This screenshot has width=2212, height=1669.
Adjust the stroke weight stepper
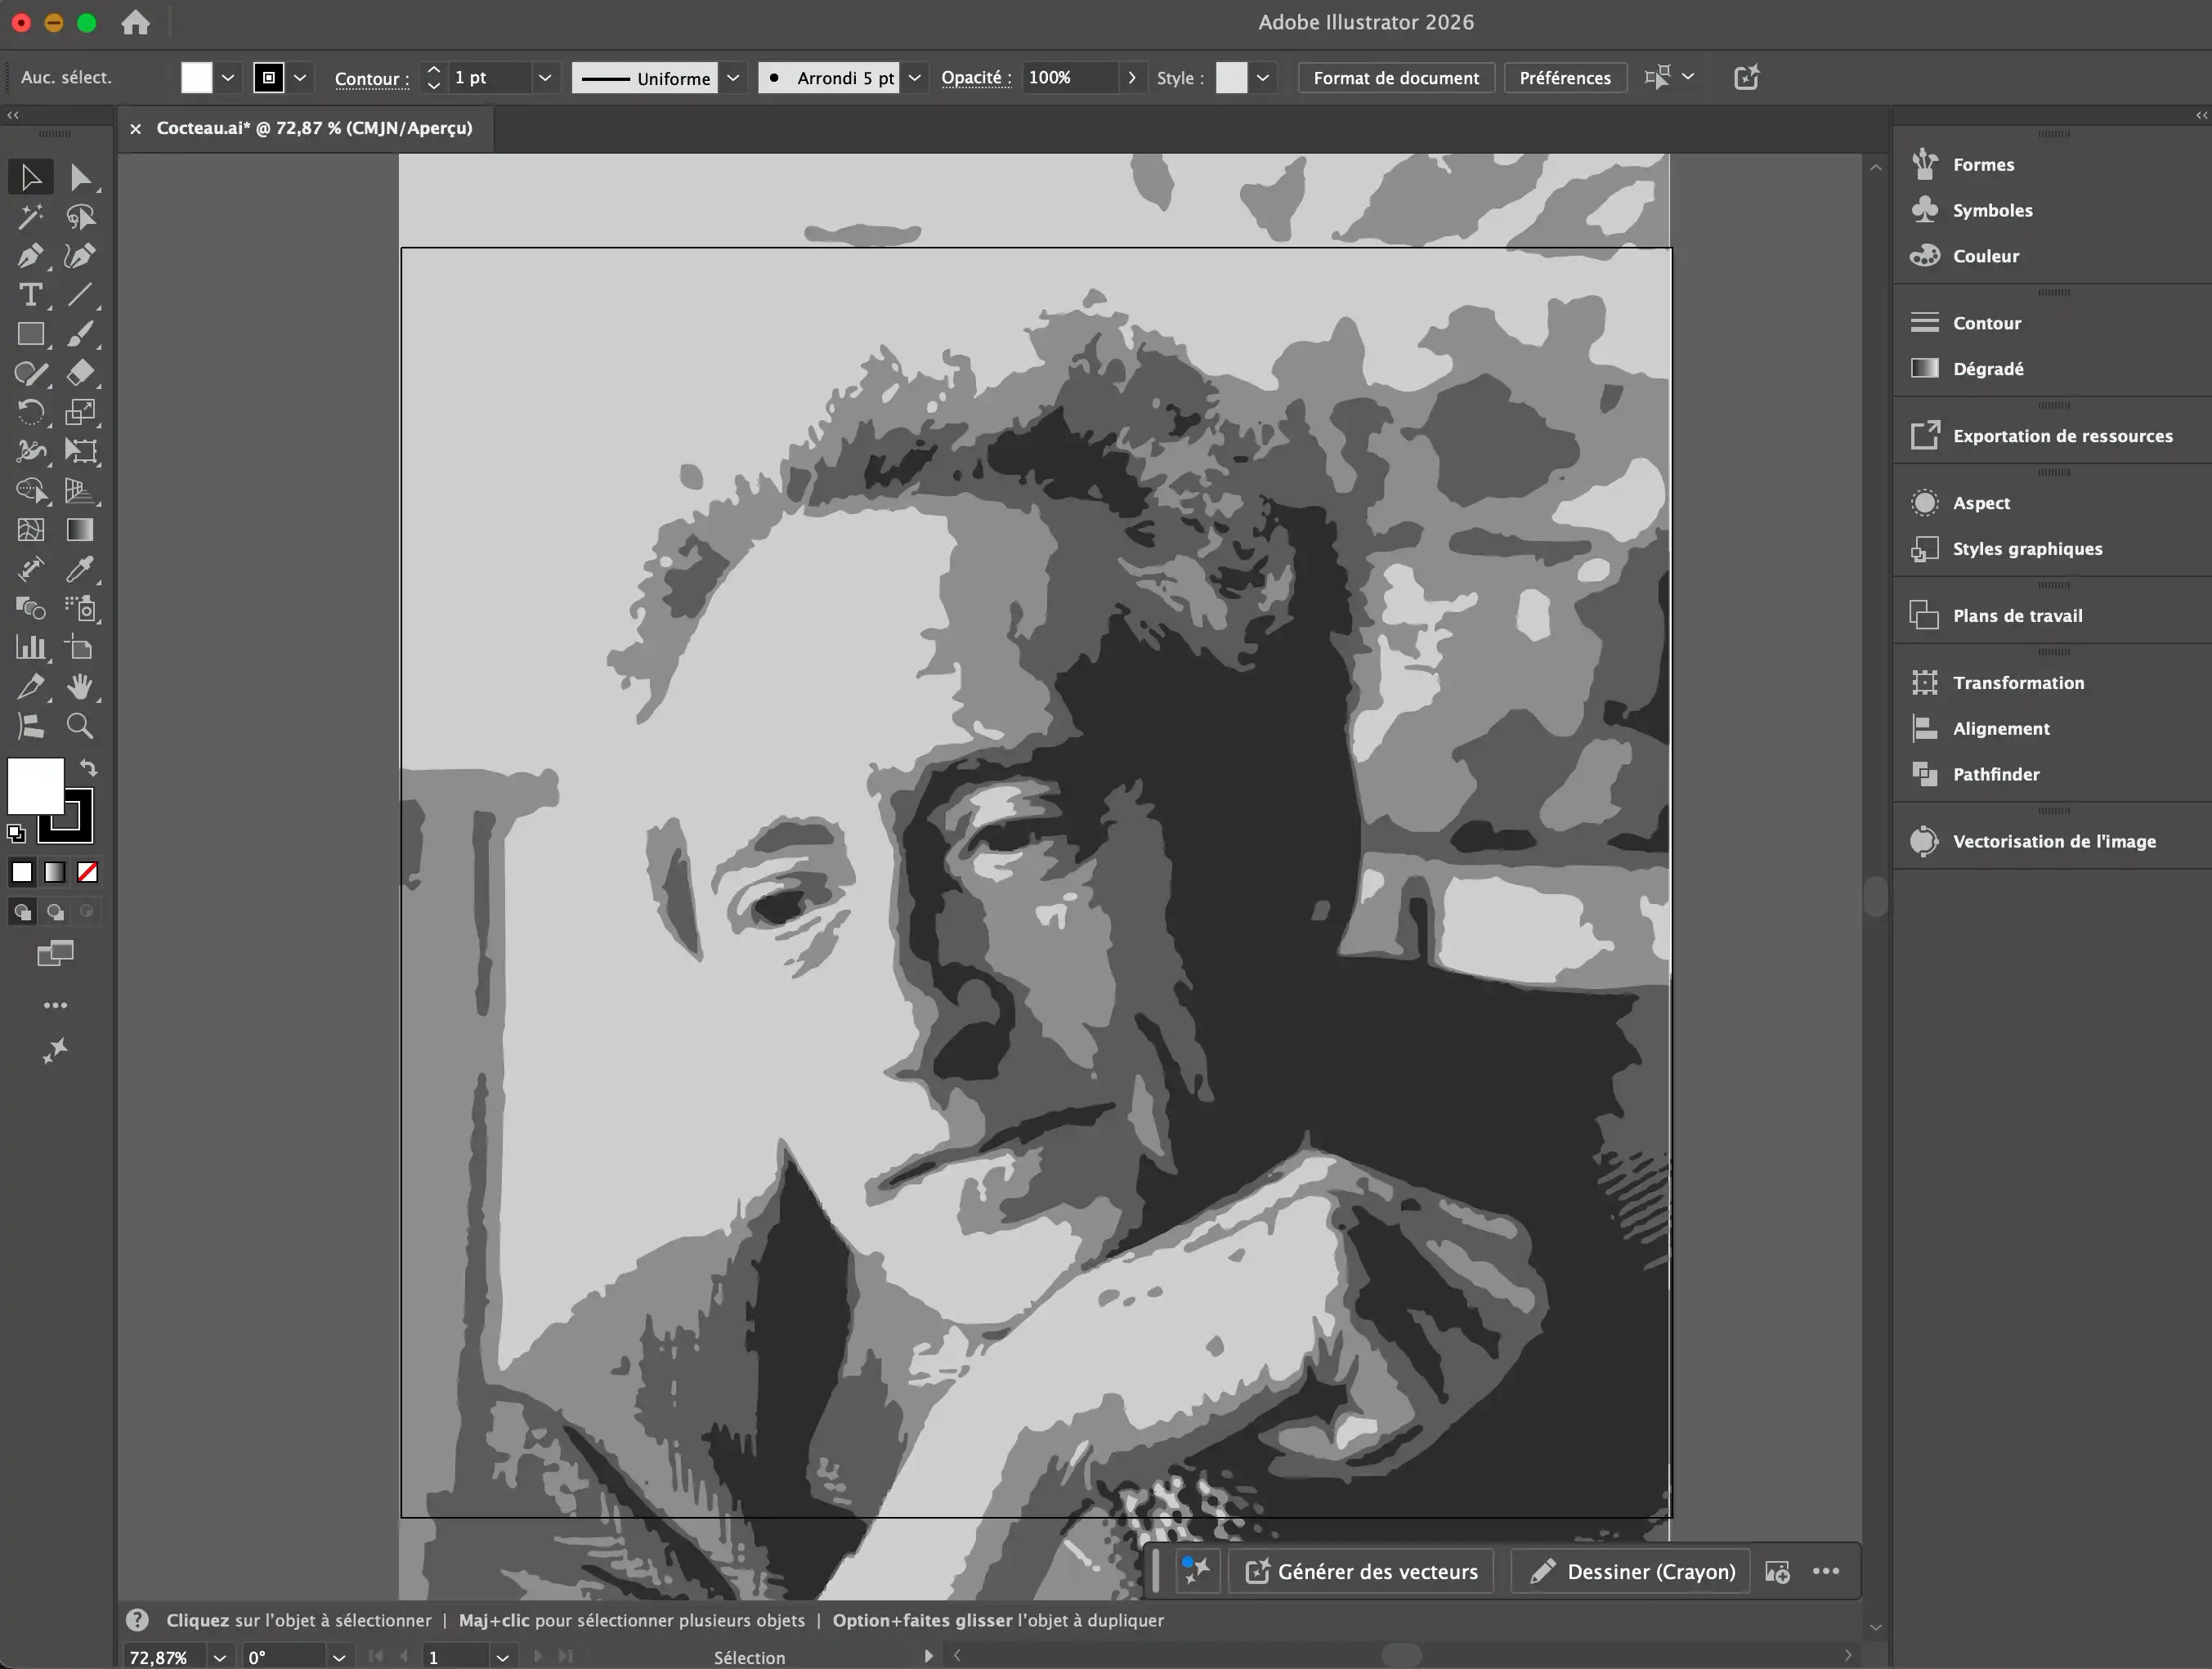tap(433, 78)
